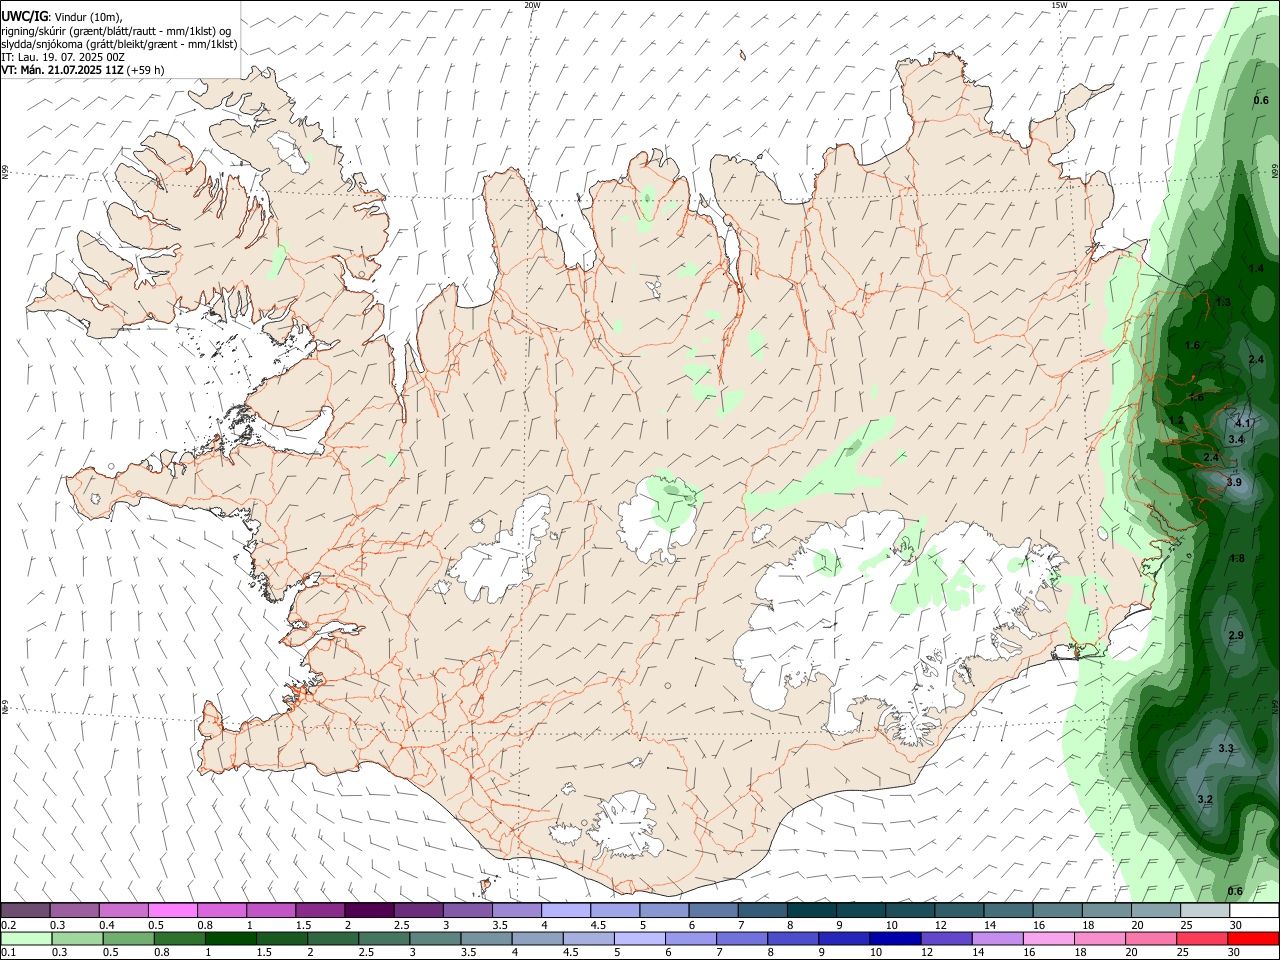
Task: Click the bright pink 0.5 swatch in the top legend row
Action: click(x=172, y=910)
